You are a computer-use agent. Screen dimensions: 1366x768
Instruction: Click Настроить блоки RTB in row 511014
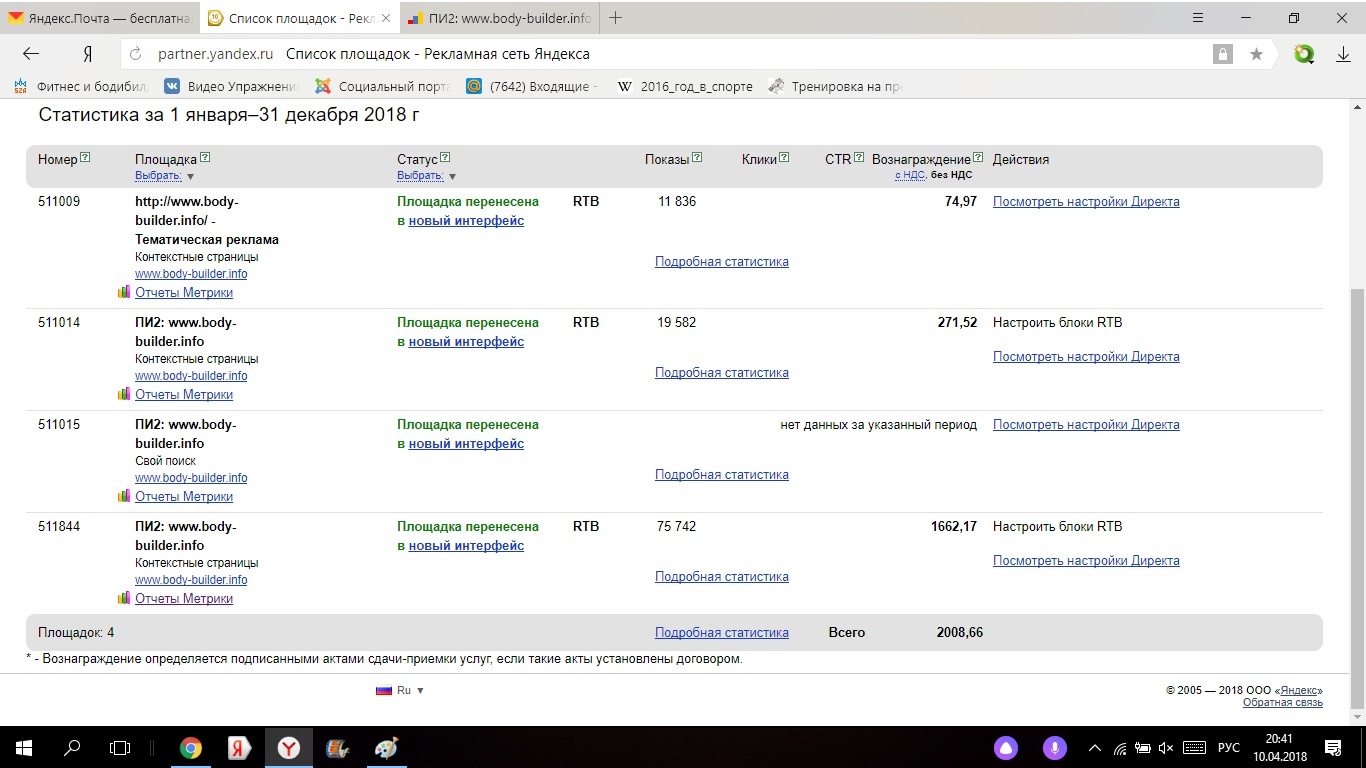click(1058, 322)
